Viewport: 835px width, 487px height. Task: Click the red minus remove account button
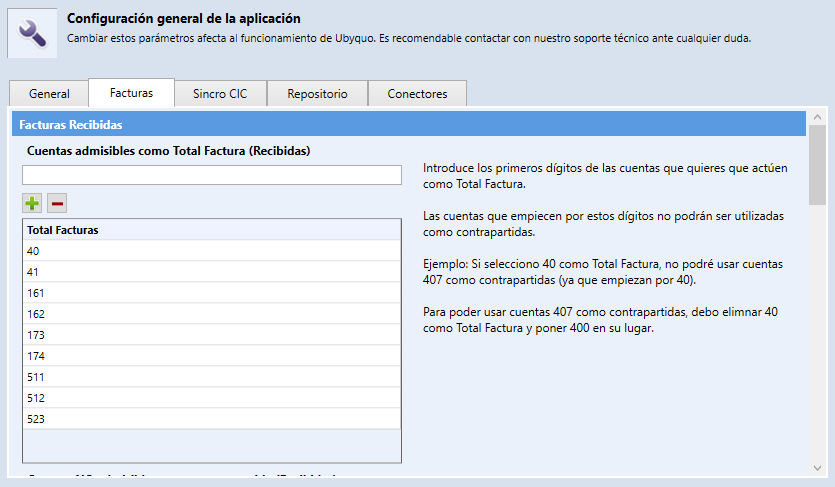tap(57, 203)
